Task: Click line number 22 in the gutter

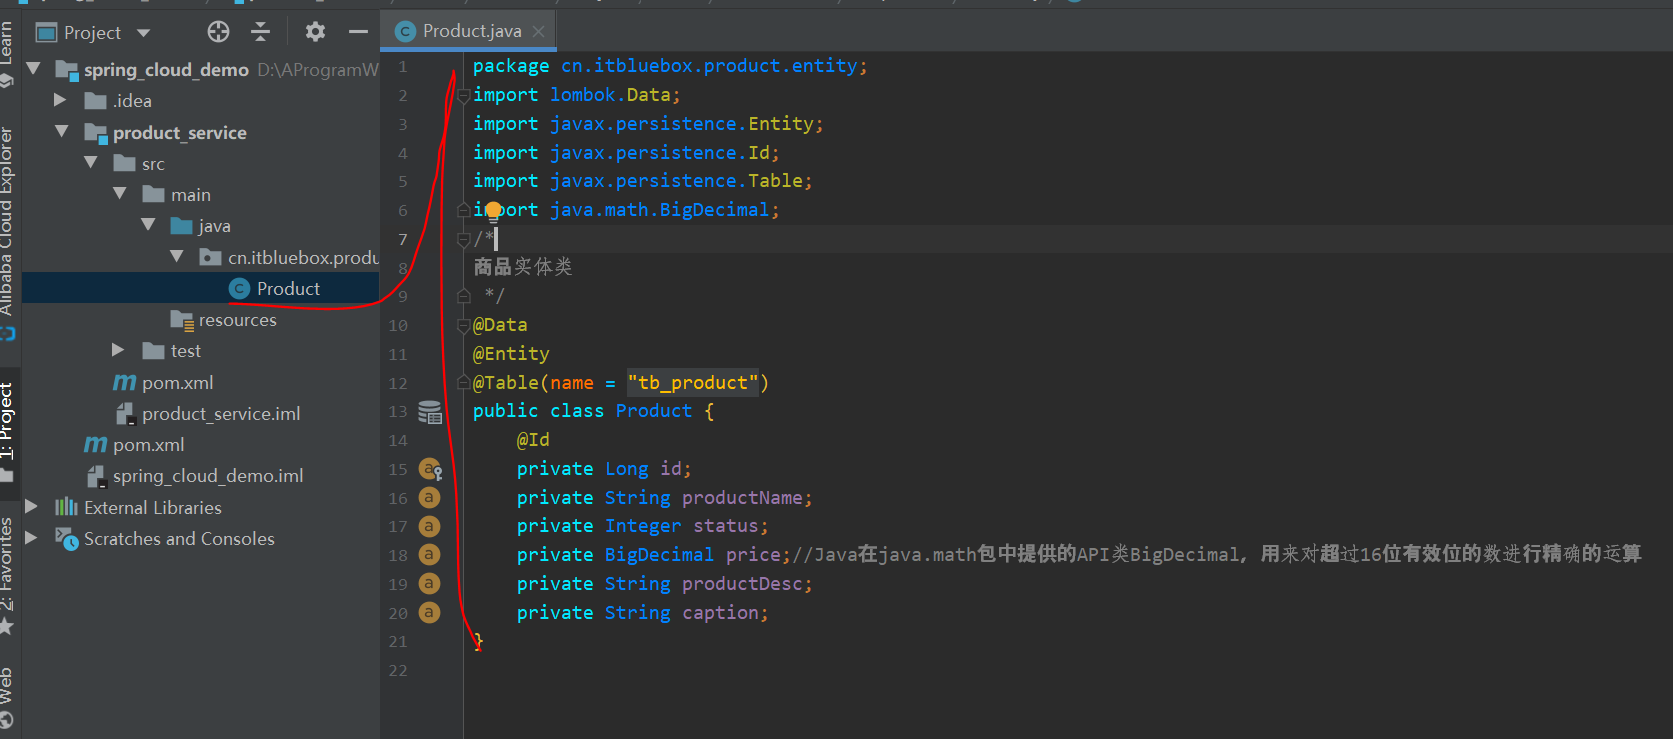Action: point(398,670)
